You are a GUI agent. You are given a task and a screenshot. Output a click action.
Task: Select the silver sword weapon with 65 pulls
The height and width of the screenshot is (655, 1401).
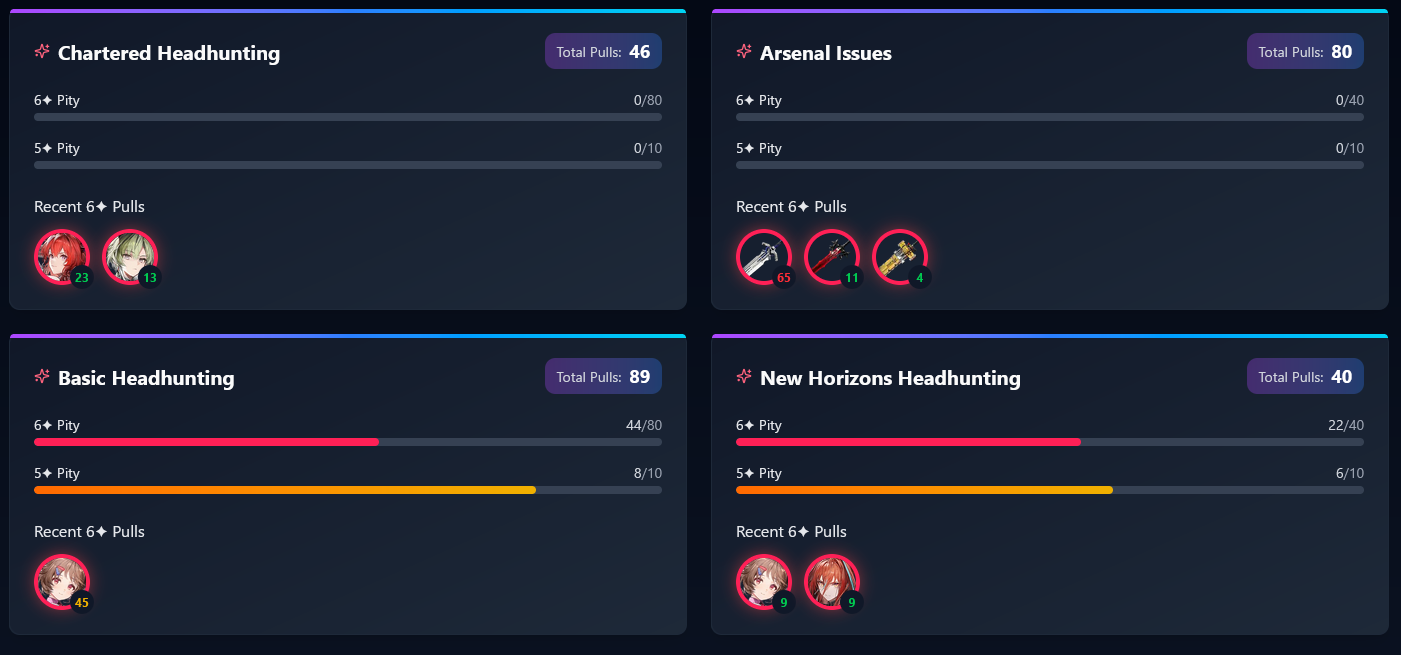coord(764,257)
